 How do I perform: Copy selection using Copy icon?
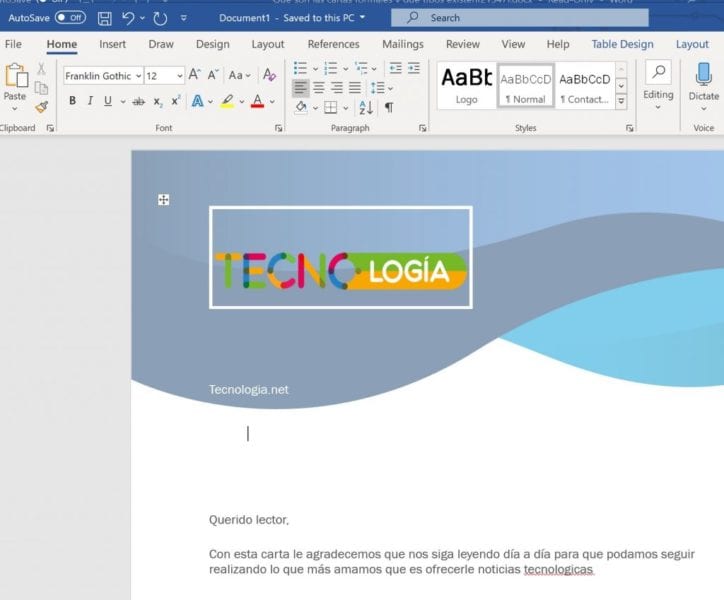(x=41, y=88)
